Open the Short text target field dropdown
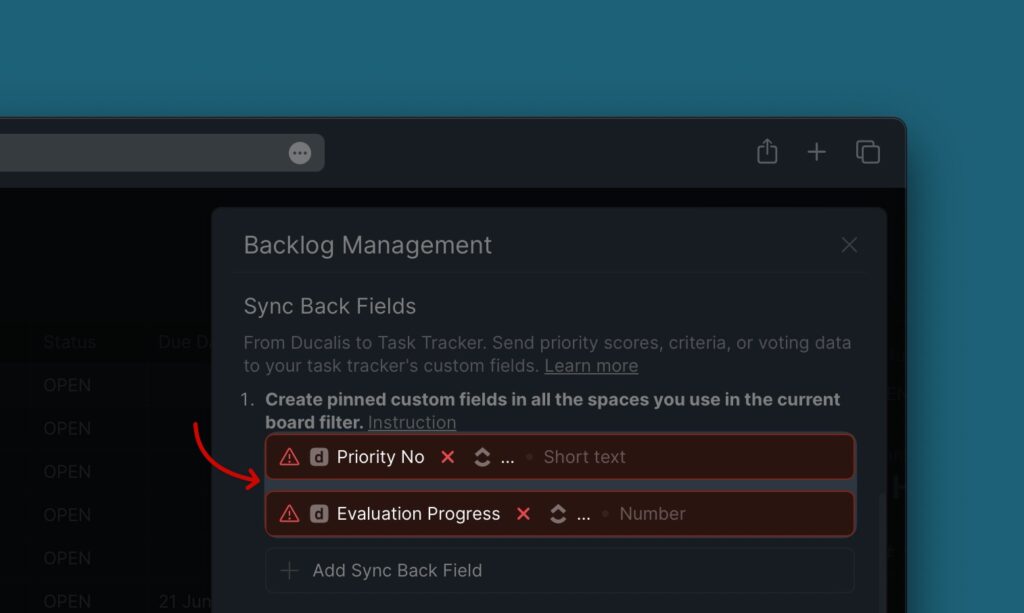Viewport: 1024px width, 613px height. (584, 457)
